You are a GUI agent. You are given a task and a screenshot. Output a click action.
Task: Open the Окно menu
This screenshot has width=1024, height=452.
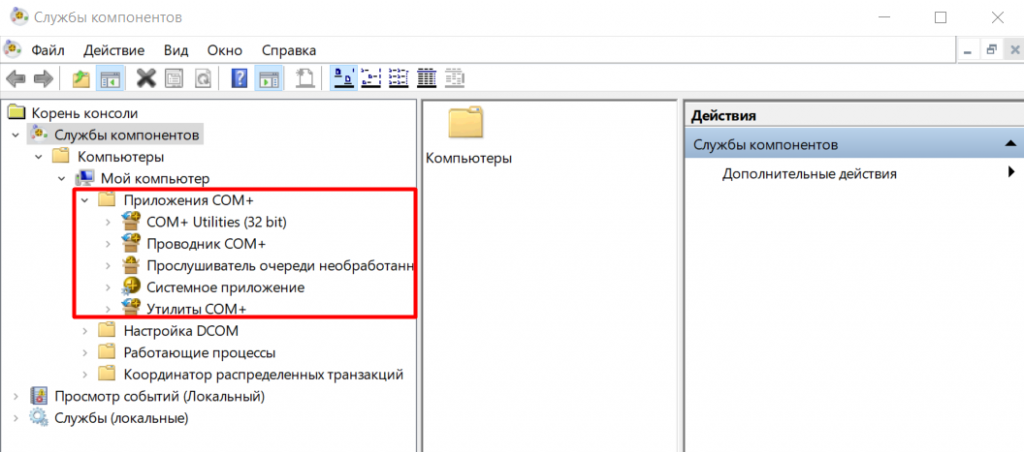[225, 50]
